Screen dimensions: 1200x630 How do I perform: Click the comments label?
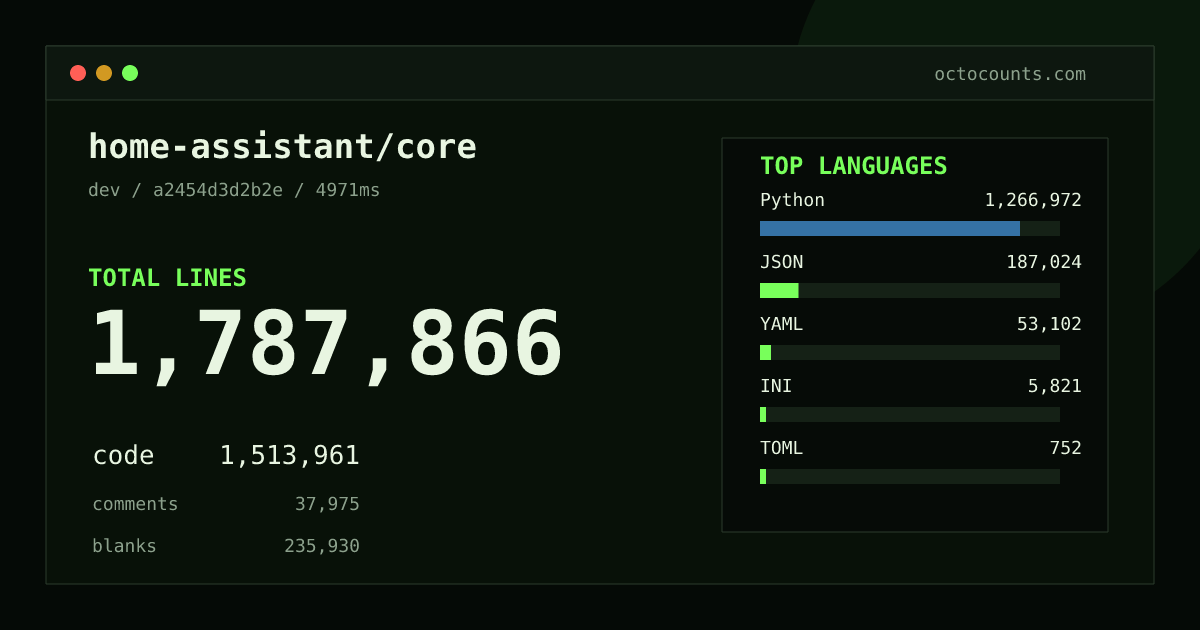coord(135,504)
